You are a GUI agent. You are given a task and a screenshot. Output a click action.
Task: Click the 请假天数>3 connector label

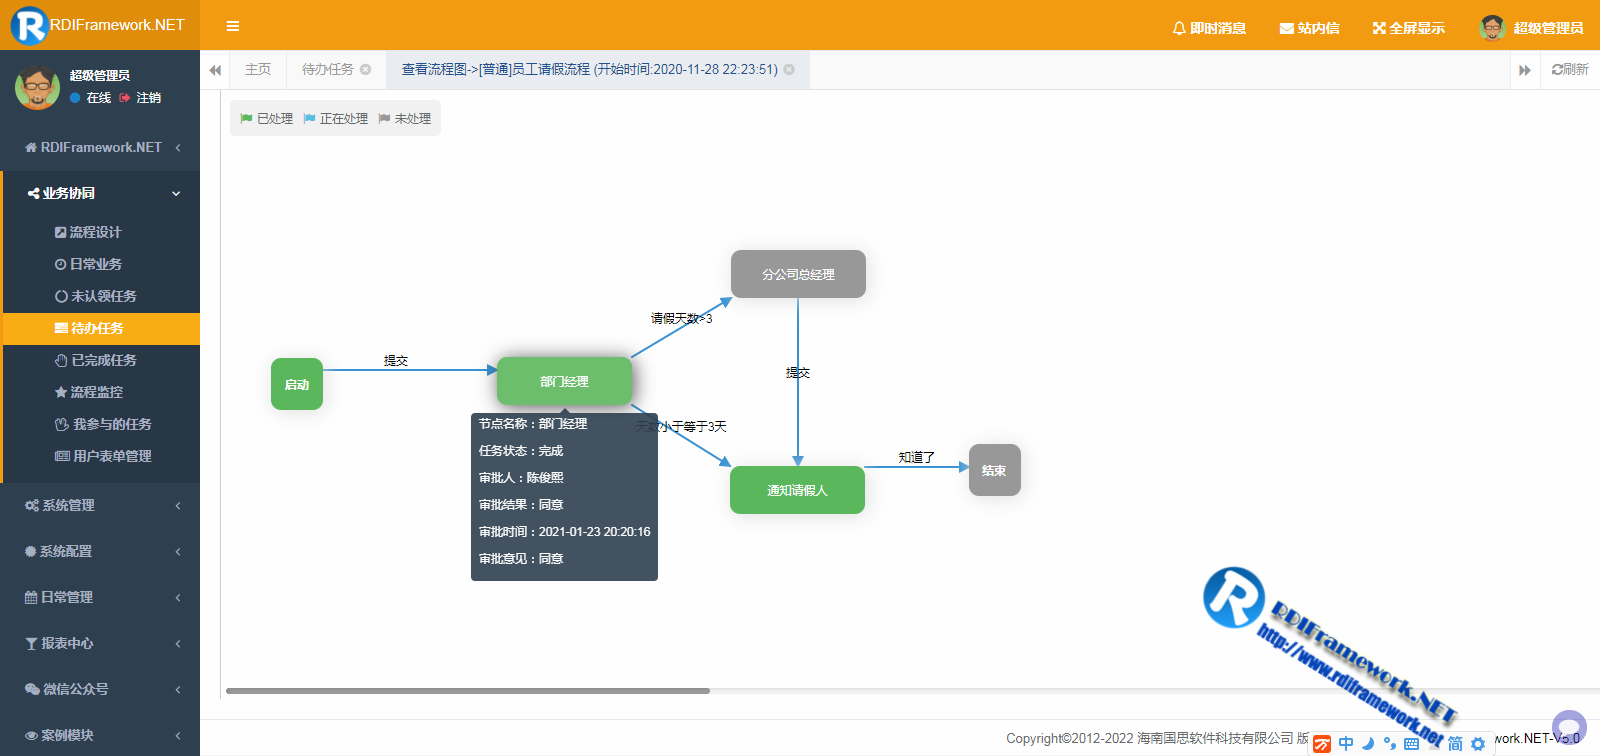(x=682, y=318)
